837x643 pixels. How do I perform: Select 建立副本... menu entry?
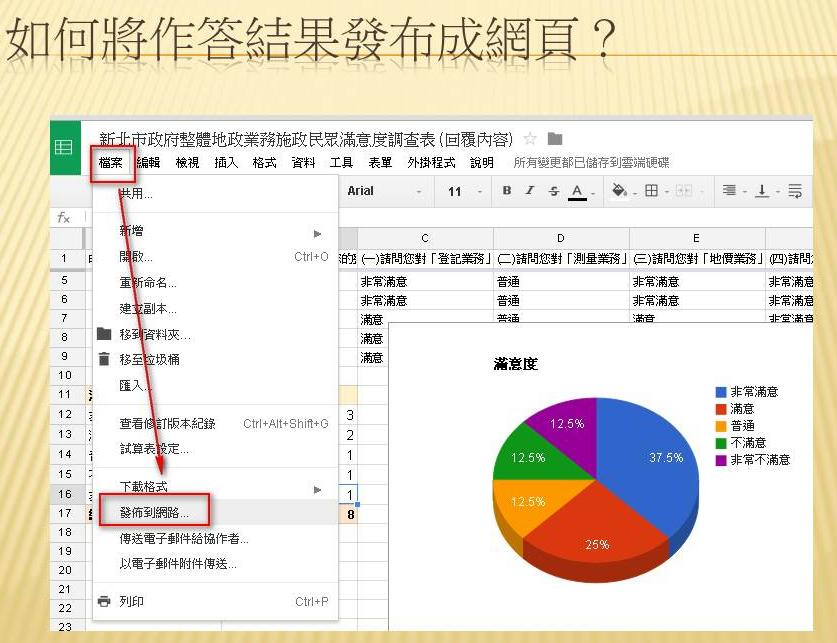[x=216, y=308]
